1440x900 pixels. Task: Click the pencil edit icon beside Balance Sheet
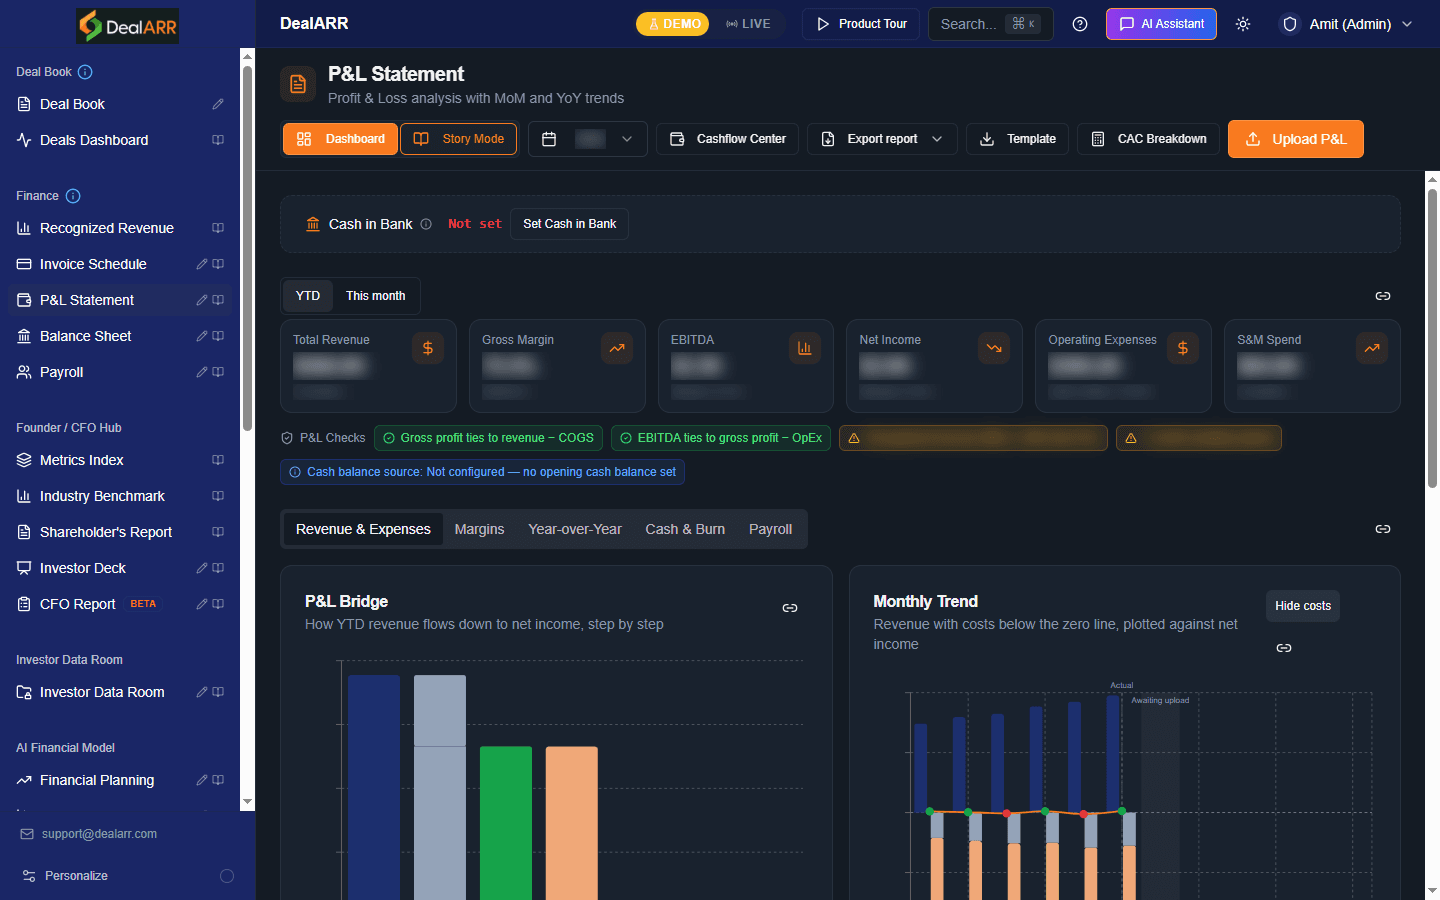tap(202, 336)
